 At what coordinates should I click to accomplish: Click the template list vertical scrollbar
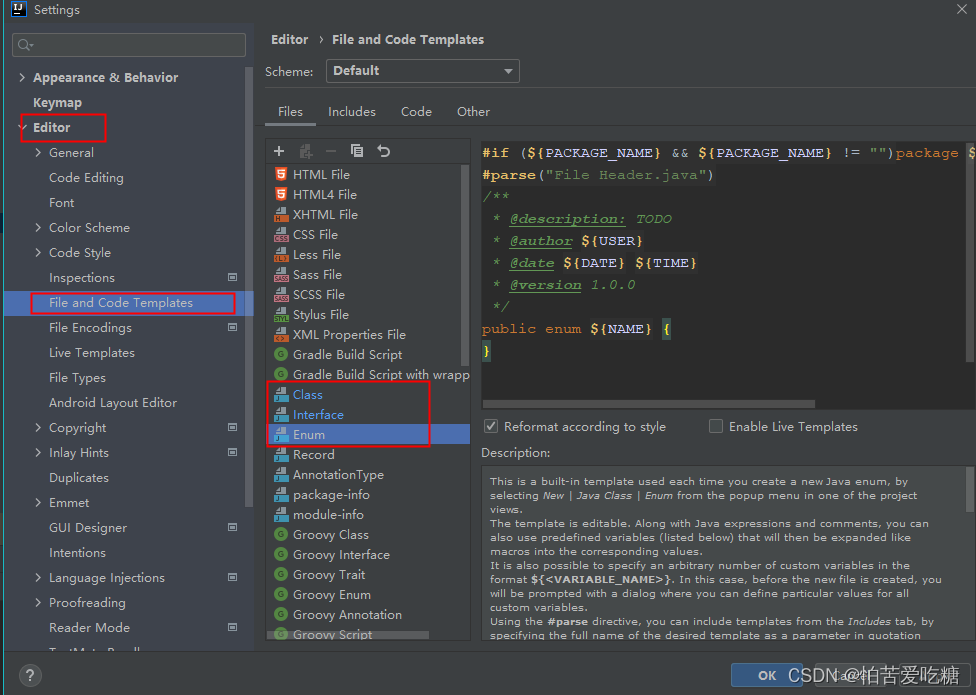(x=464, y=264)
